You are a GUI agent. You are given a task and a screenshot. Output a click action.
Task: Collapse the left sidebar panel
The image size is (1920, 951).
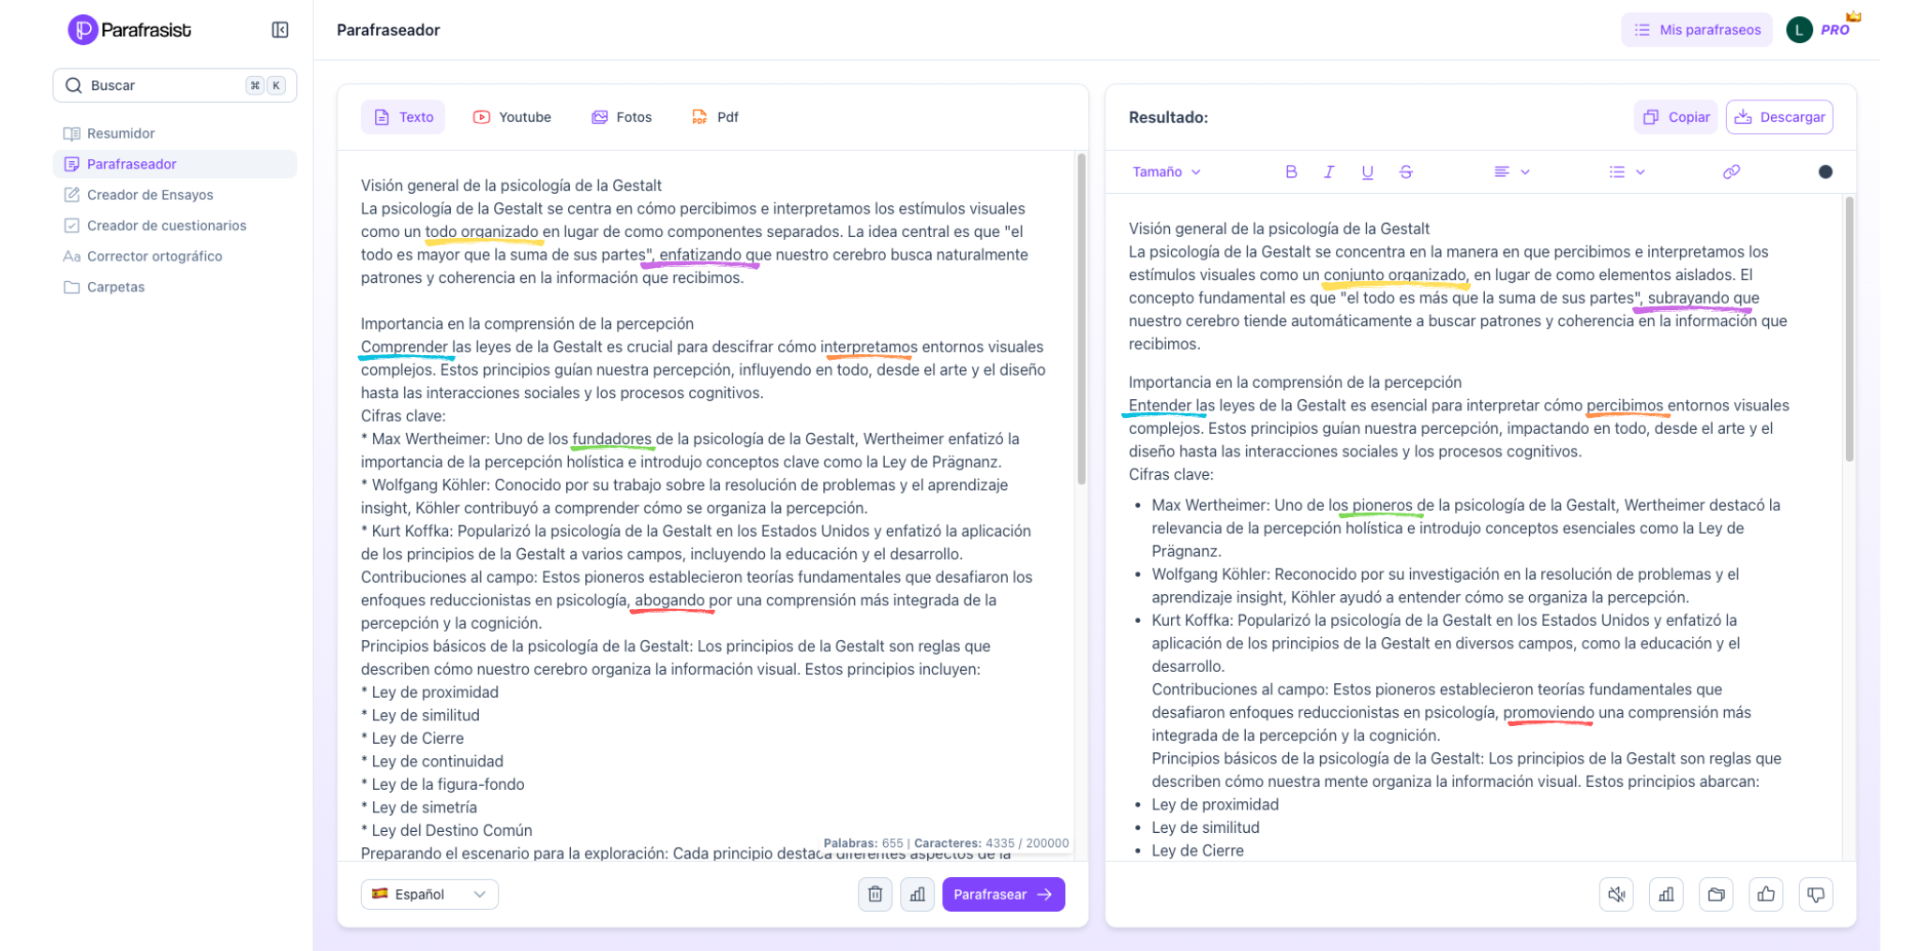[280, 30]
